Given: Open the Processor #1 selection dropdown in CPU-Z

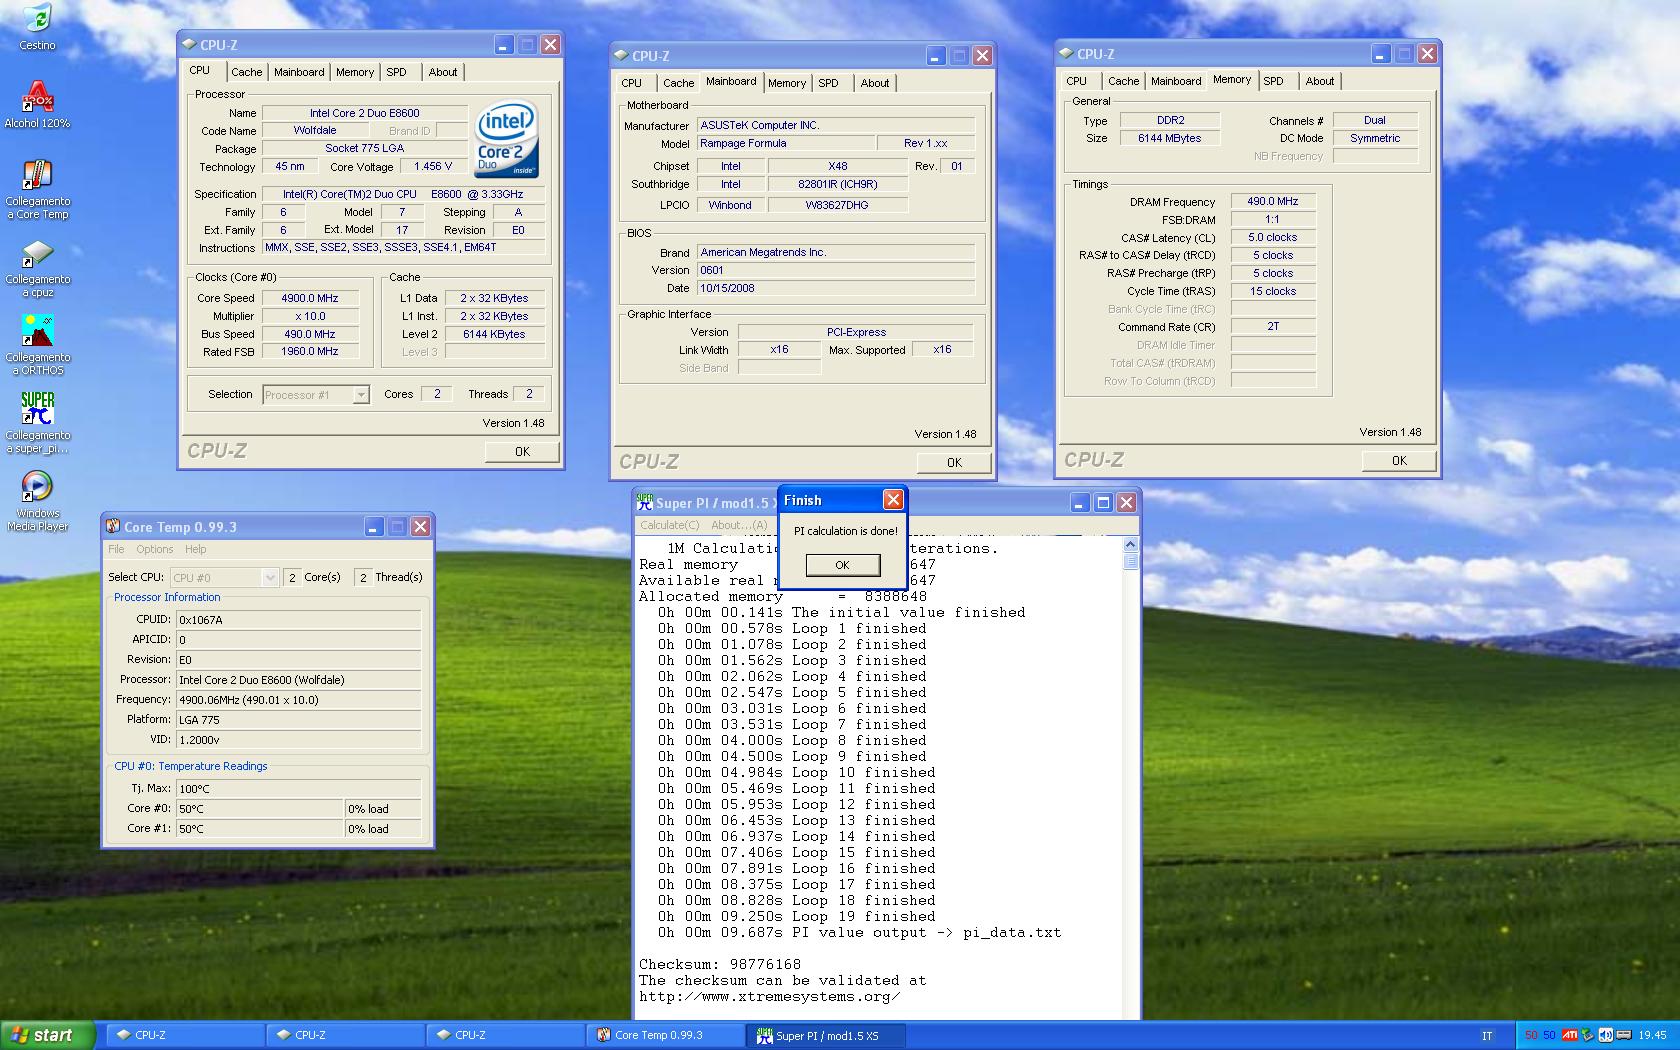Looking at the screenshot, I should pos(361,395).
